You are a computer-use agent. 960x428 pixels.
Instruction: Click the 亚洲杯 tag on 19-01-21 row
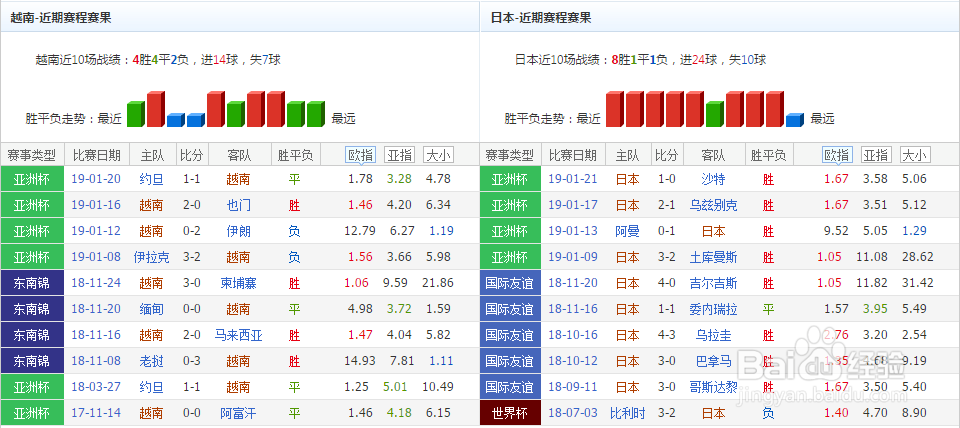coord(509,179)
